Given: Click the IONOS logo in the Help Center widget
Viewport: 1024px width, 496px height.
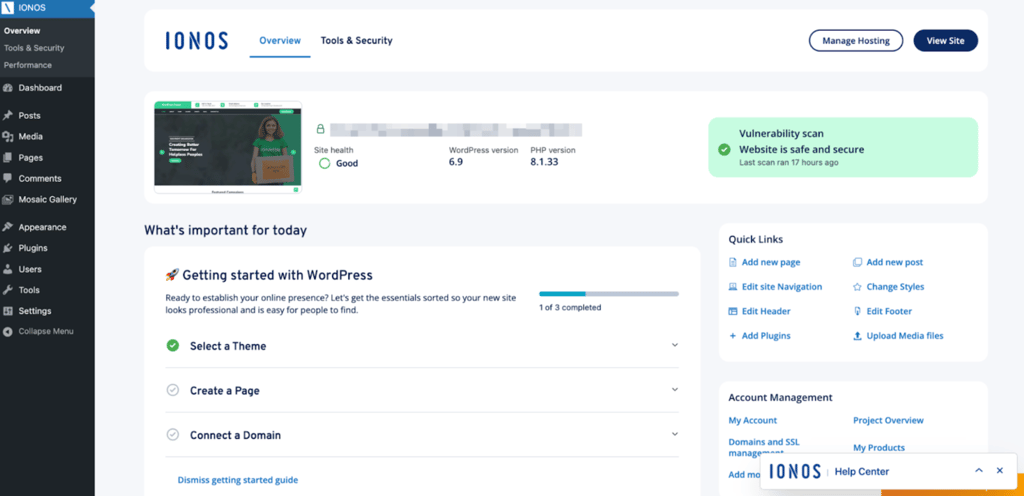Looking at the screenshot, I should pyautogui.click(x=795, y=471).
